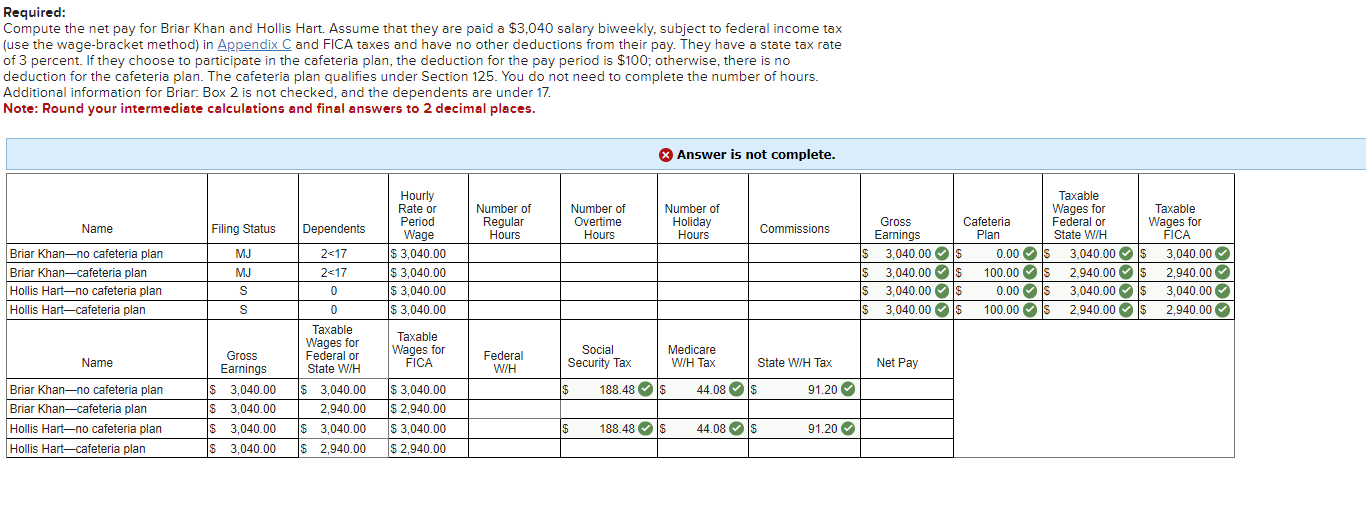Click green check beside Hollis no-plan Gross Earnings
The width and height of the screenshot is (1366, 512).
pos(942,291)
